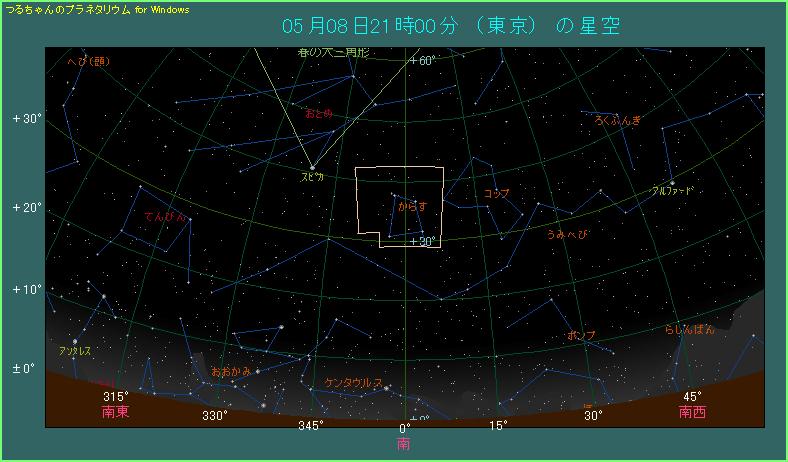Click the Spica star marker
The height and width of the screenshot is (462, 788).
312,166
